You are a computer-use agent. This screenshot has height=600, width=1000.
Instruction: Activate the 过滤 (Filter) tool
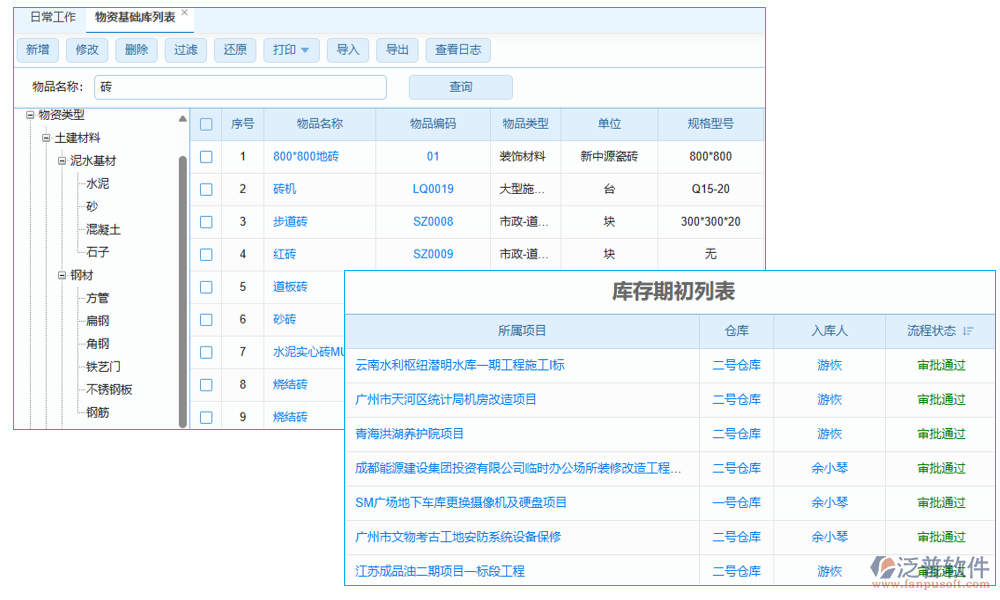pyautogui.click(x=185, y=49)
